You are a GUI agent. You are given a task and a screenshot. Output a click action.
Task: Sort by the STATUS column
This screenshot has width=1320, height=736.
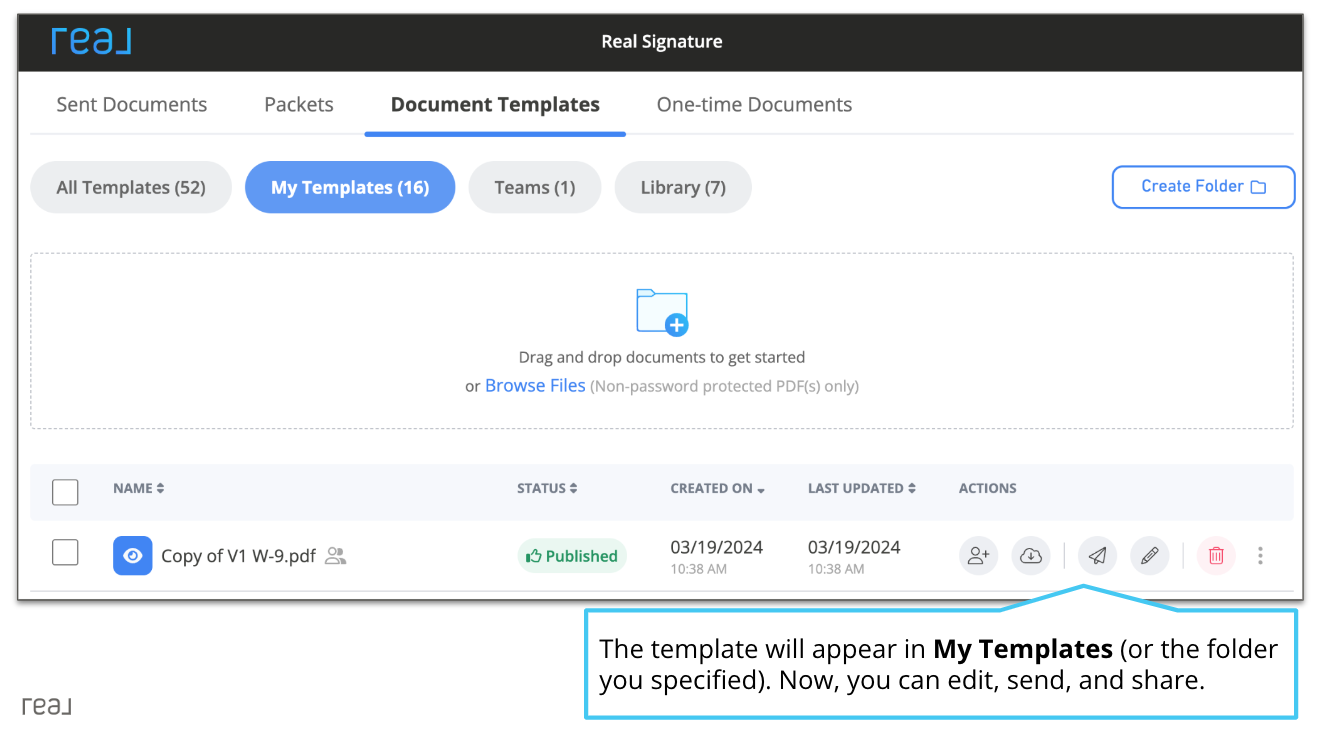(547, 488)
